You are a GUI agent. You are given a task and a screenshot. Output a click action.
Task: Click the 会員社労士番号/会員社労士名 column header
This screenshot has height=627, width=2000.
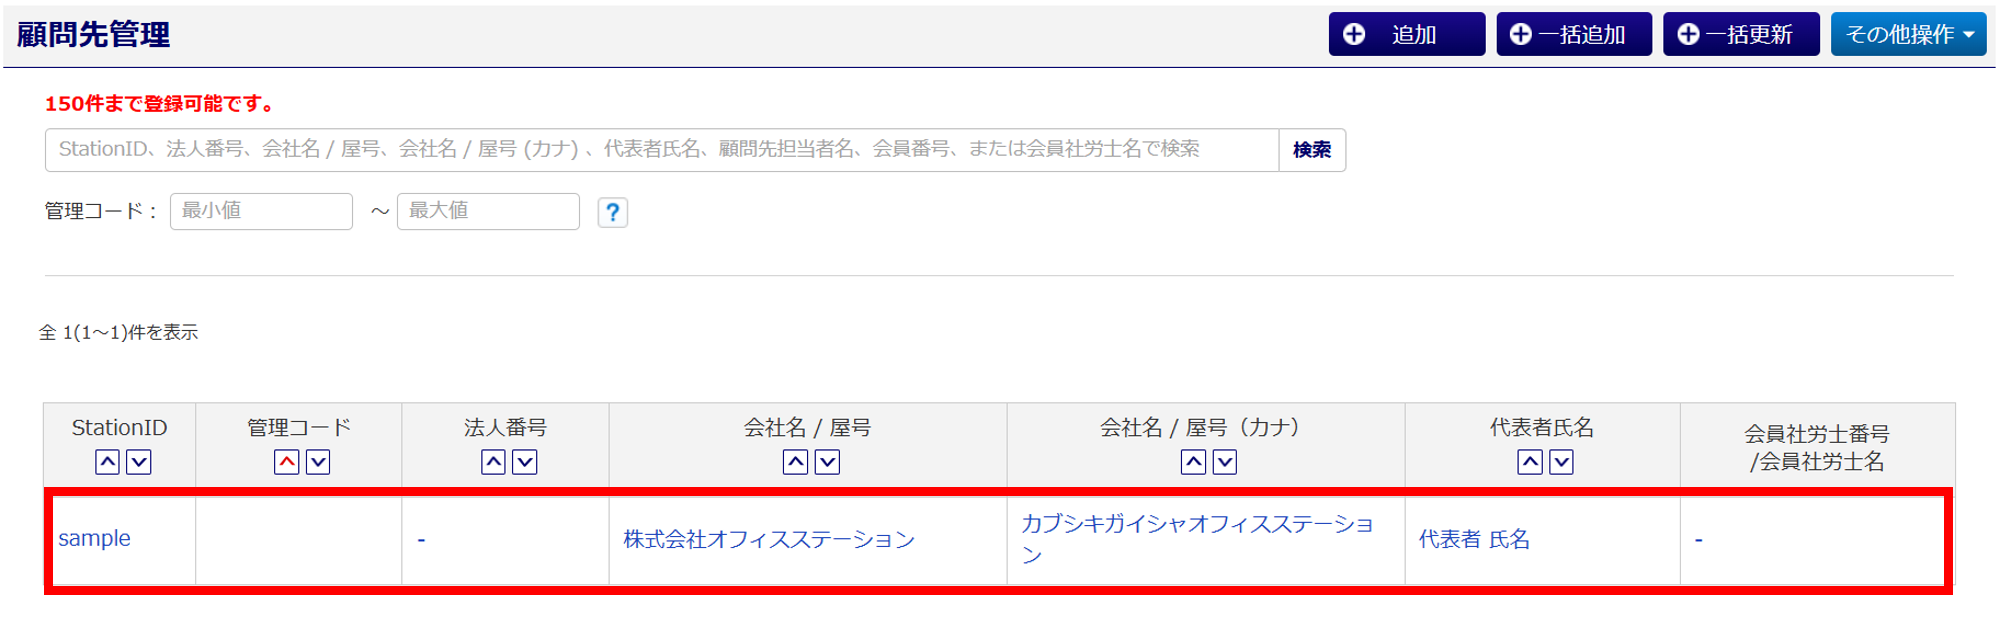(x=1817, y=447)
